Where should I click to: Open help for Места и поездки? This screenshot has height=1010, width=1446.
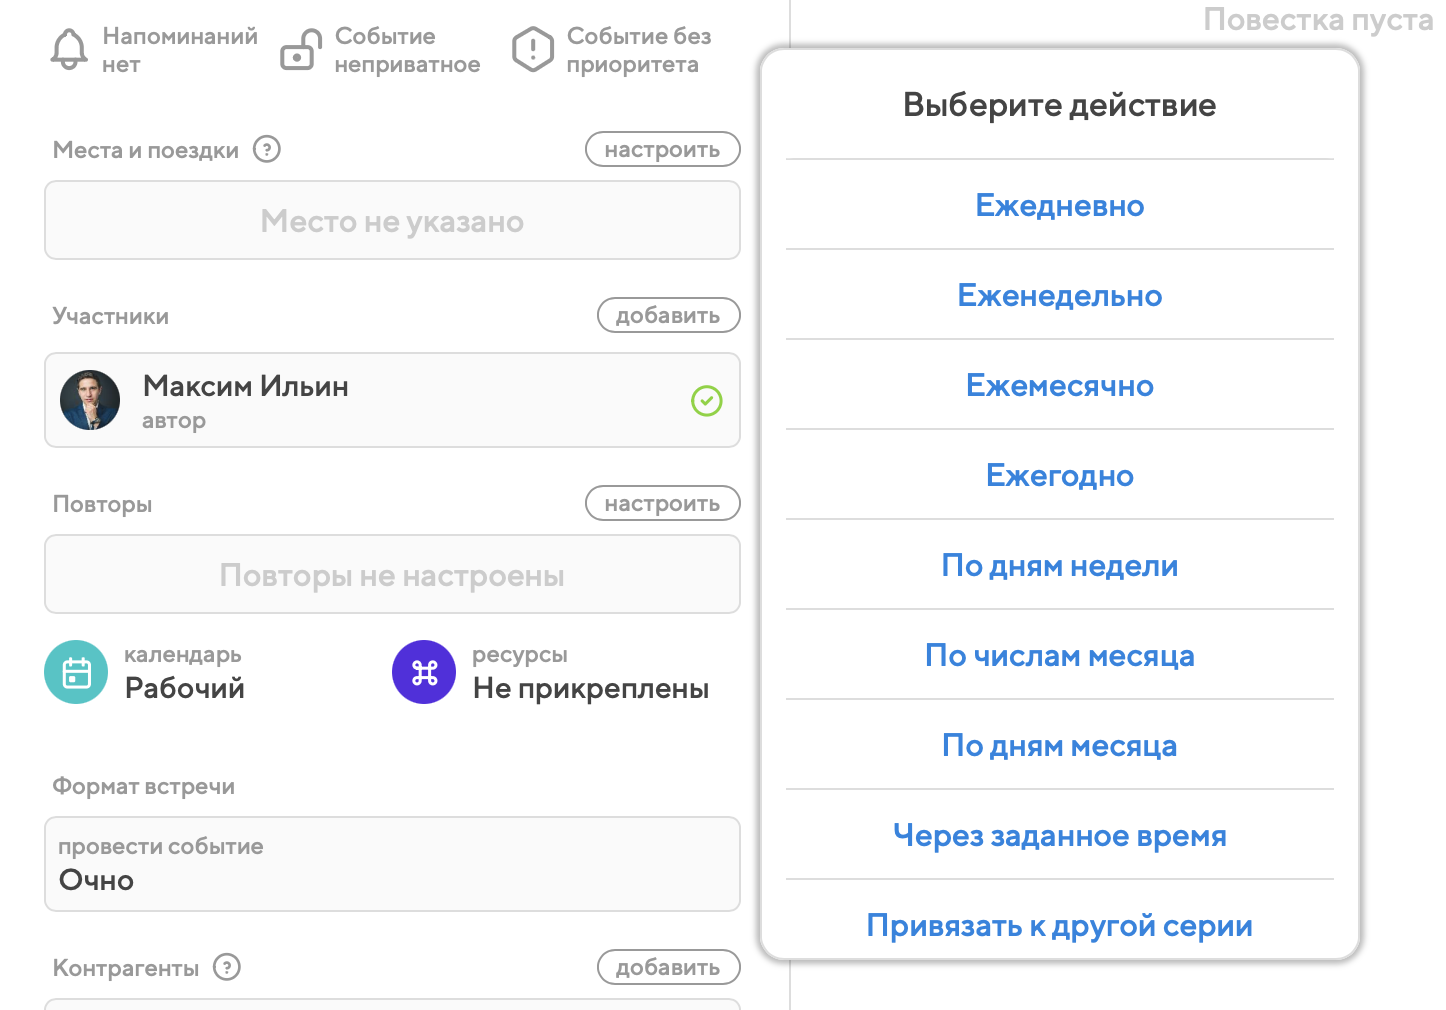(x=266, y=150)
